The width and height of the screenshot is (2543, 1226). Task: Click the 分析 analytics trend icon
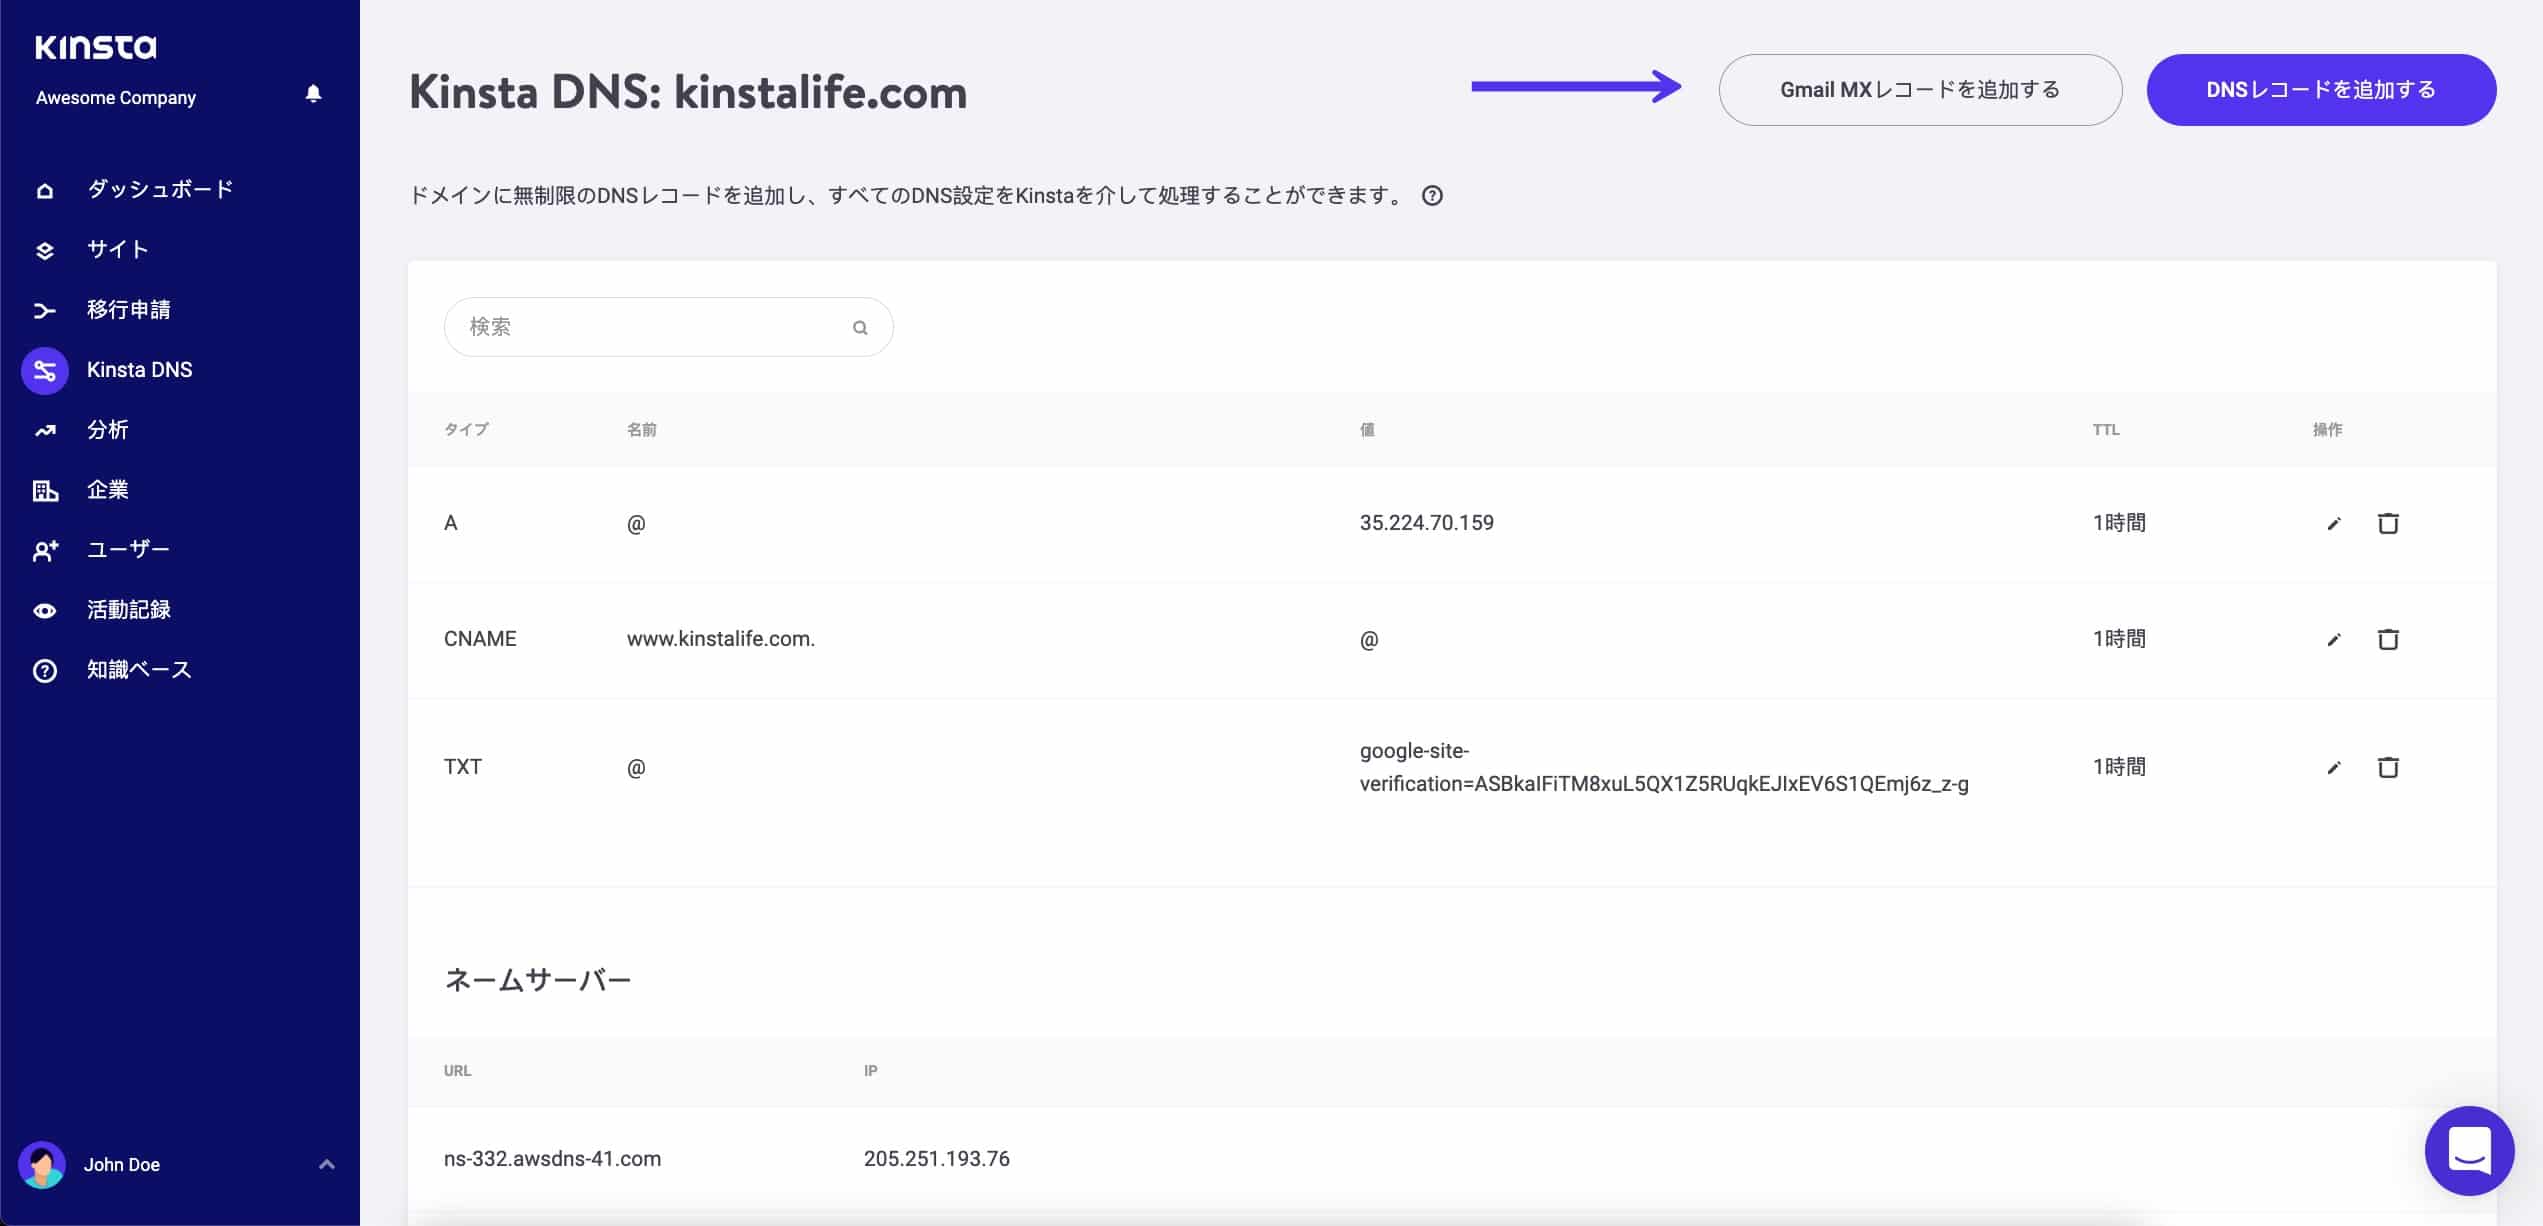[45, 431]
